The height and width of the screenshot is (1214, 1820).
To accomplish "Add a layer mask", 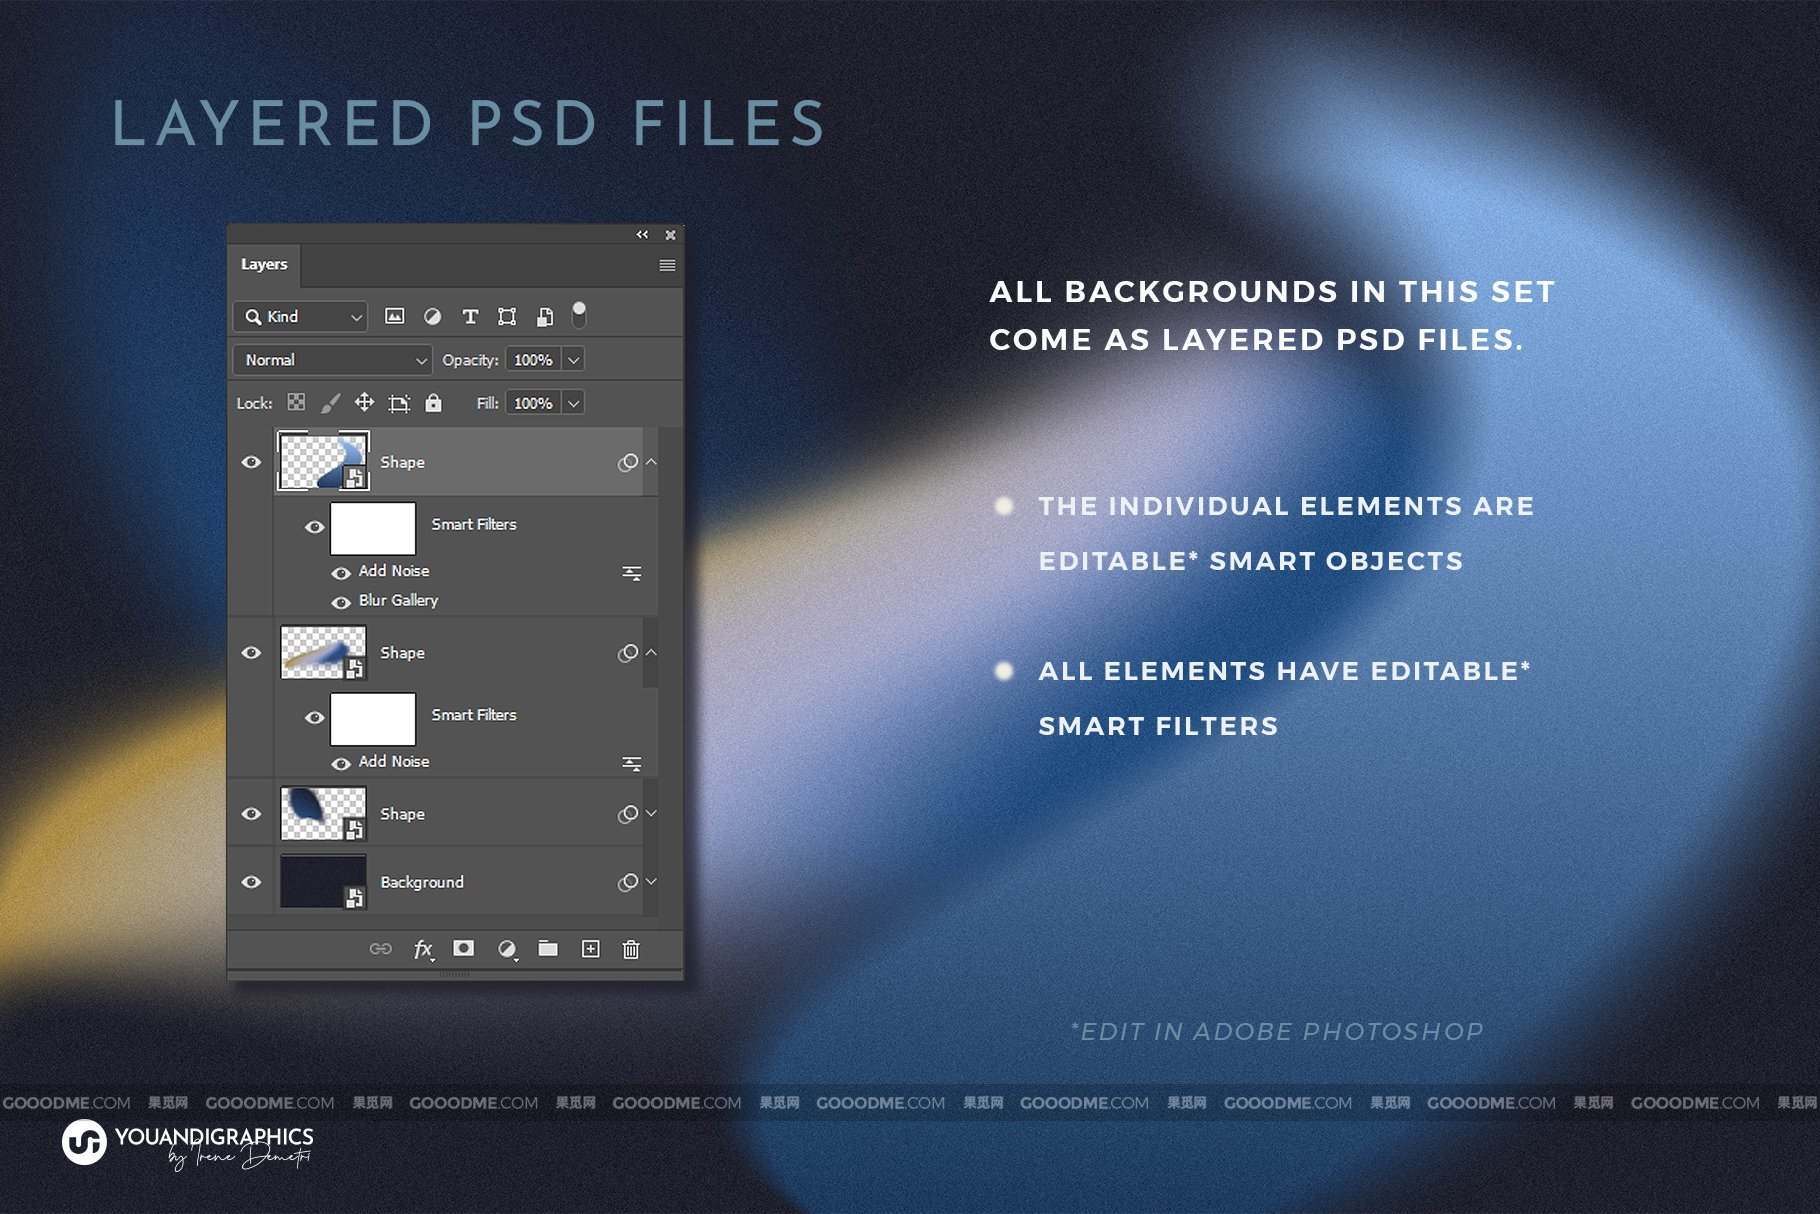I will click(x=463, y=948).
